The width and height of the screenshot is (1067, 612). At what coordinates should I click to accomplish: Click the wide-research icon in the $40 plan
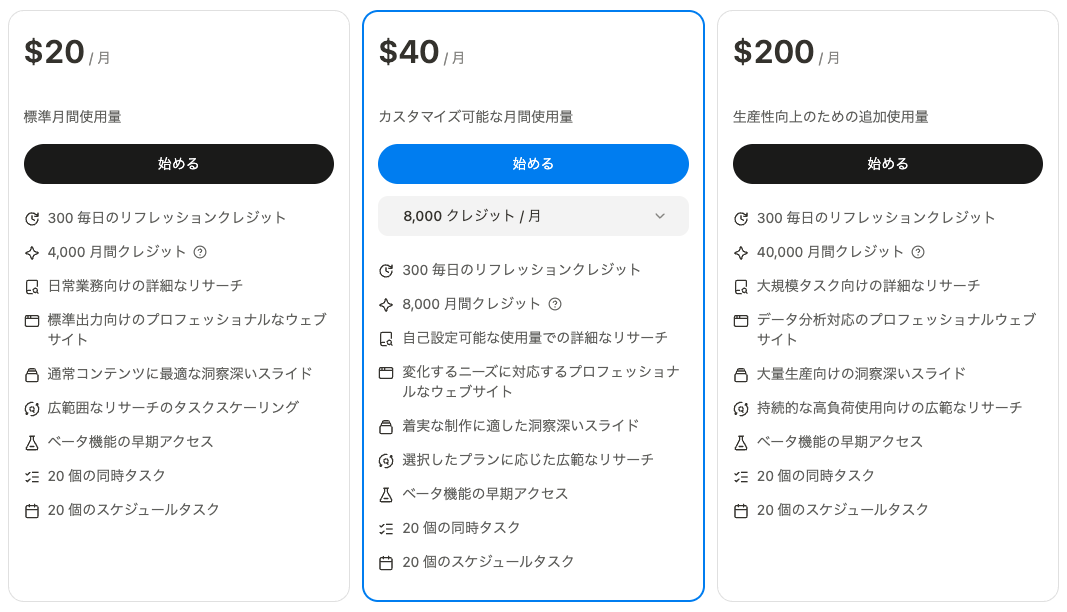(386, 460)
